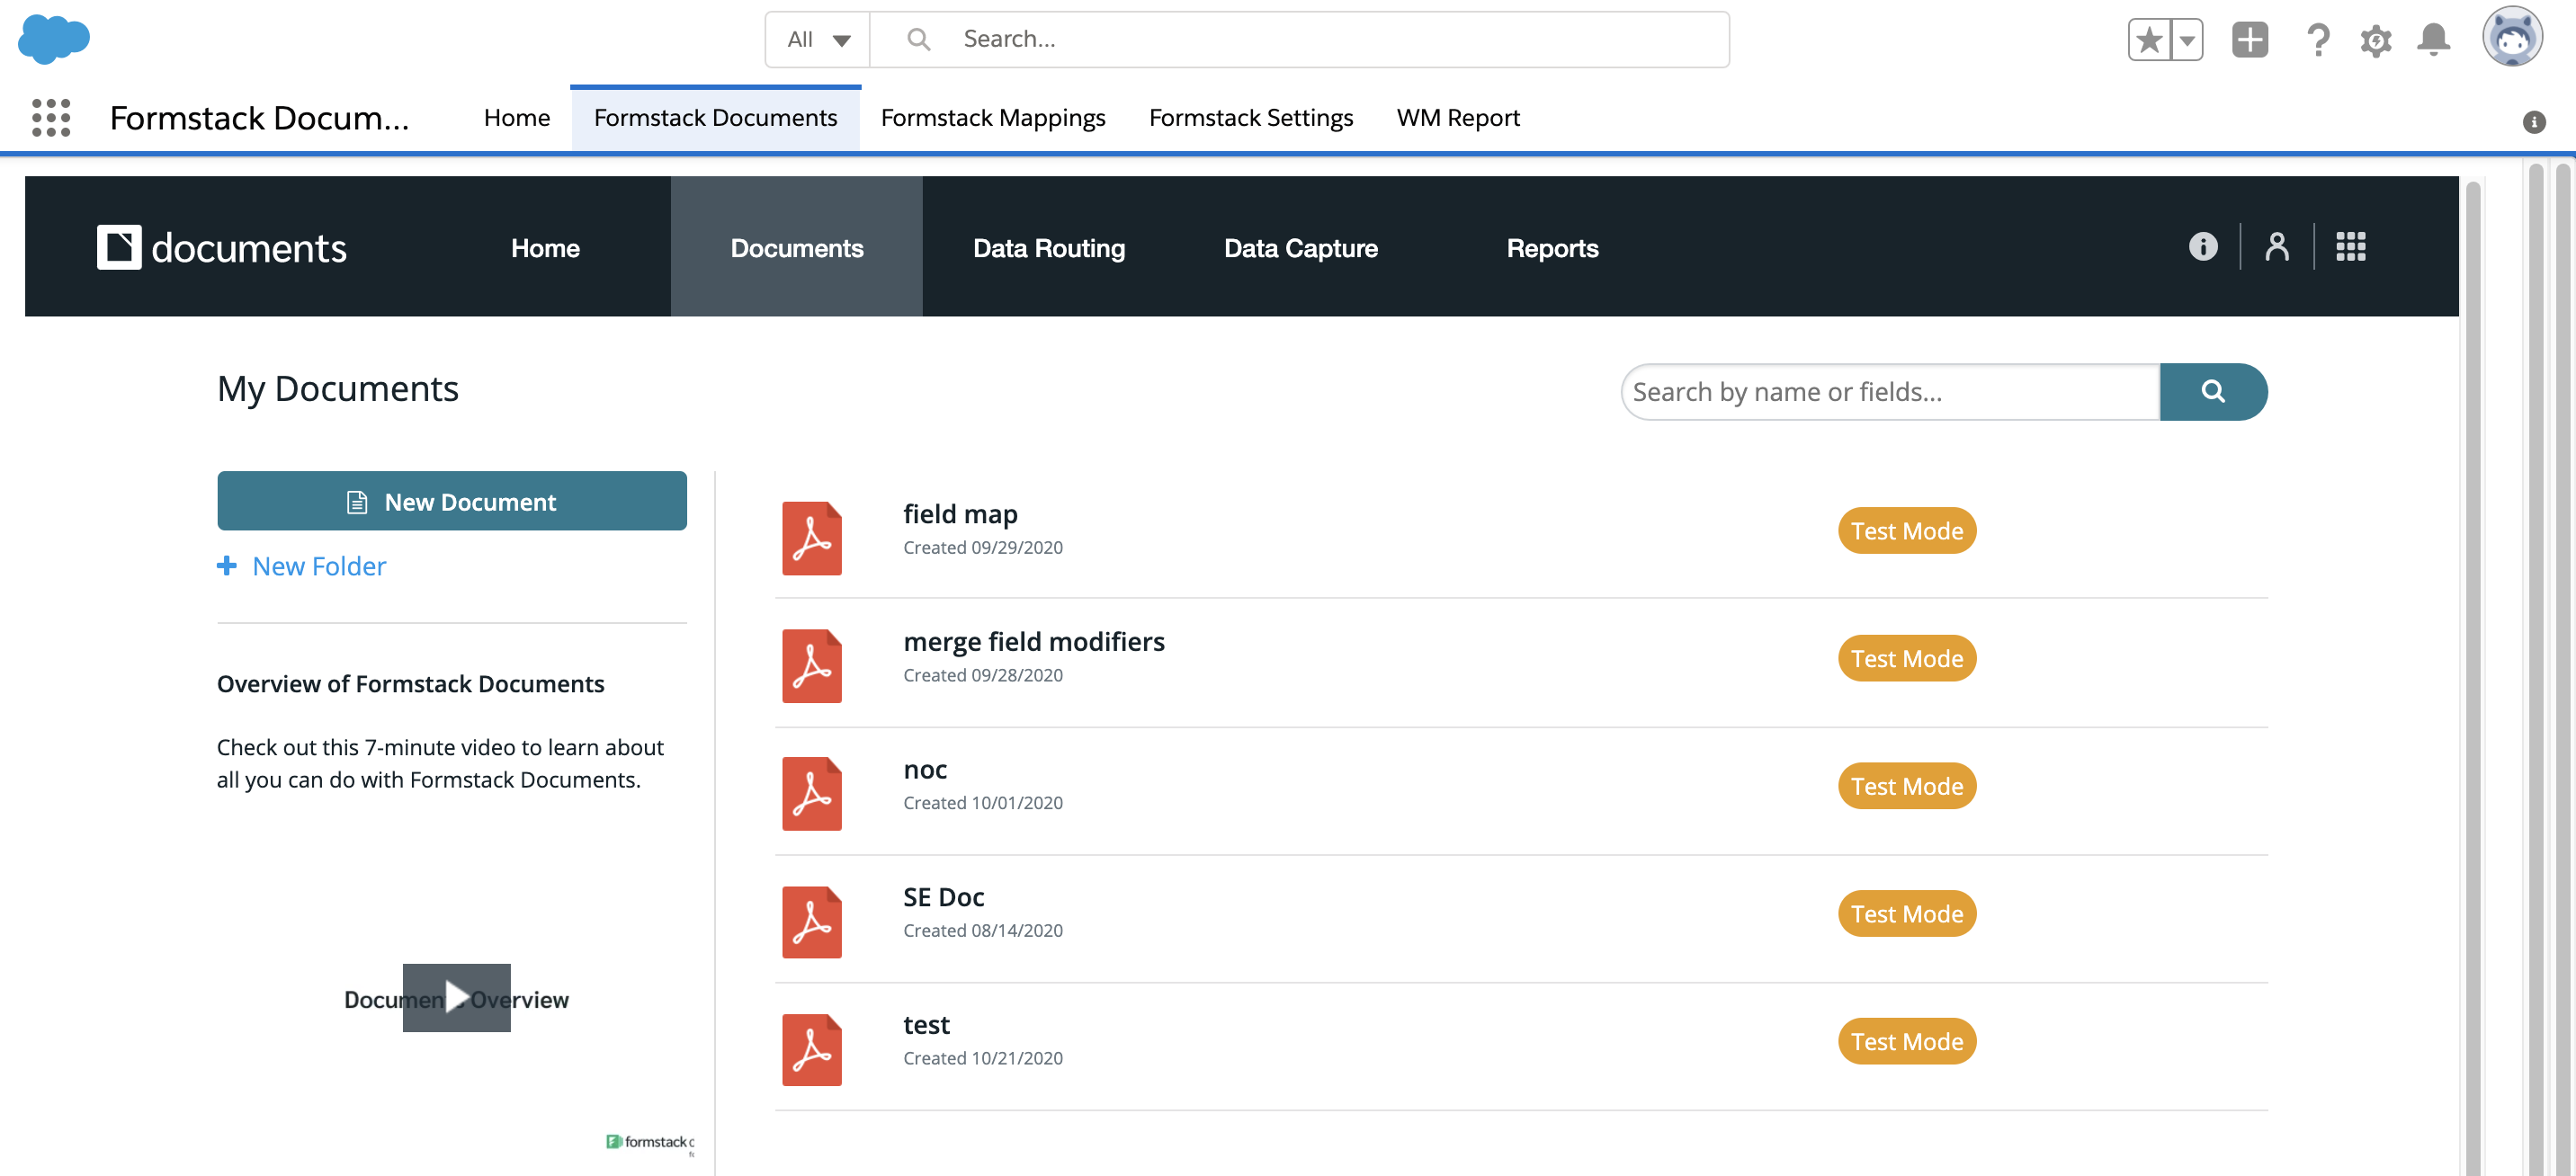Open the All search scope dropdown
Image resolution: width=2576 pixels, height=1176 pixels.
point(817,40)
